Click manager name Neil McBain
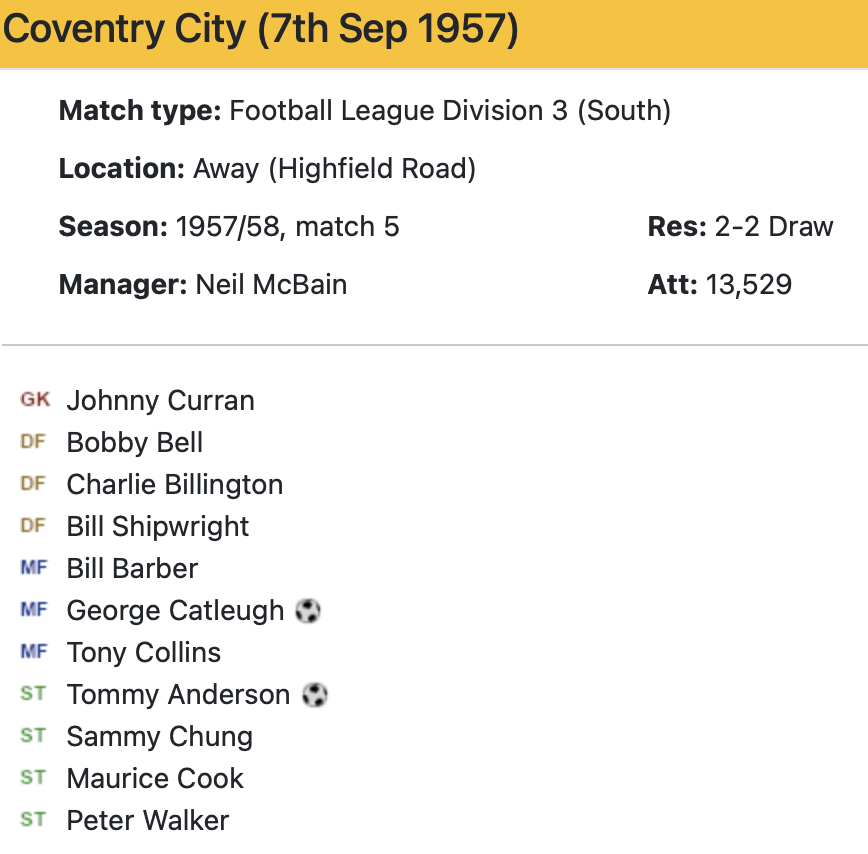This screenshot has width=868, height=854. (x=271, y=285)
